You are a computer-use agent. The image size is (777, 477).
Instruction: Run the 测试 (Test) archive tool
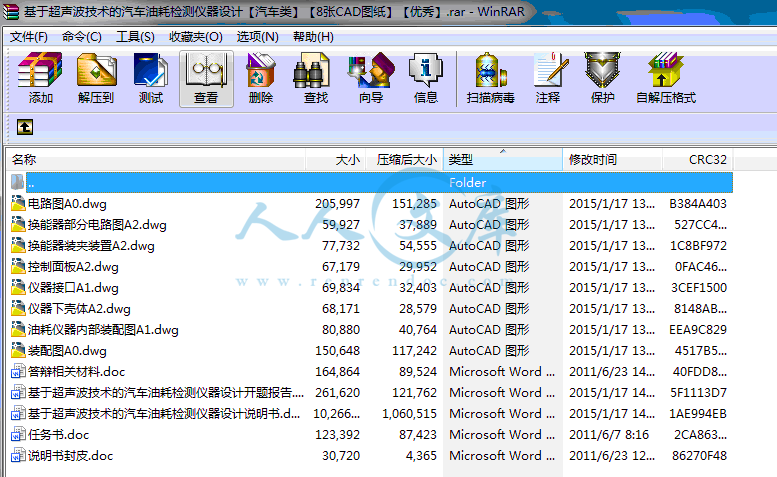(151, 71)
